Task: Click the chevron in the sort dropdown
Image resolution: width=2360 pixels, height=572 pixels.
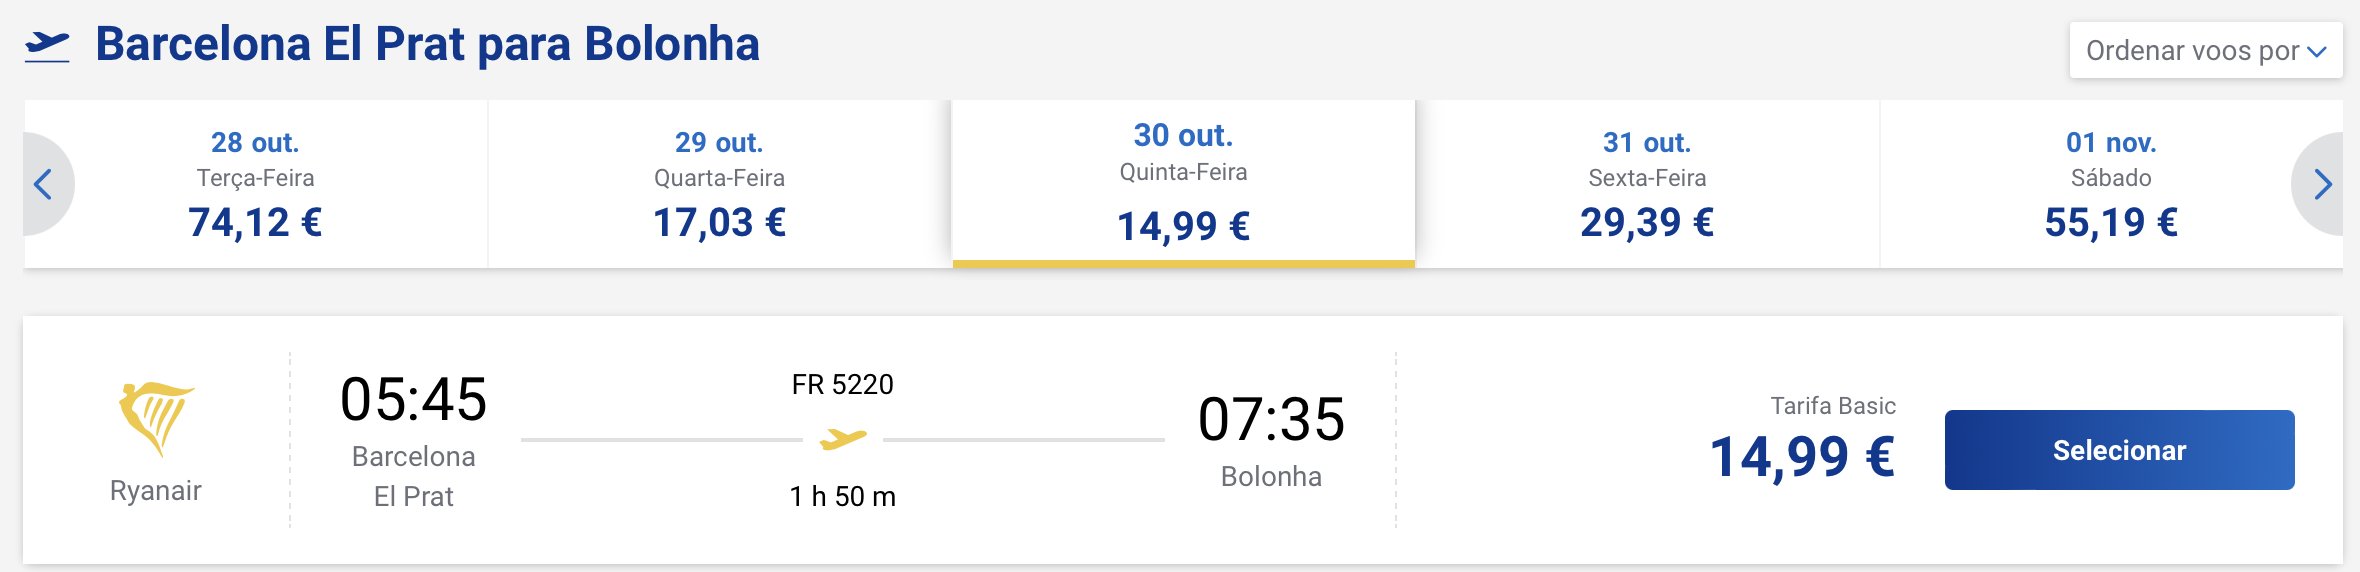Action: [x=2317, y=52]
